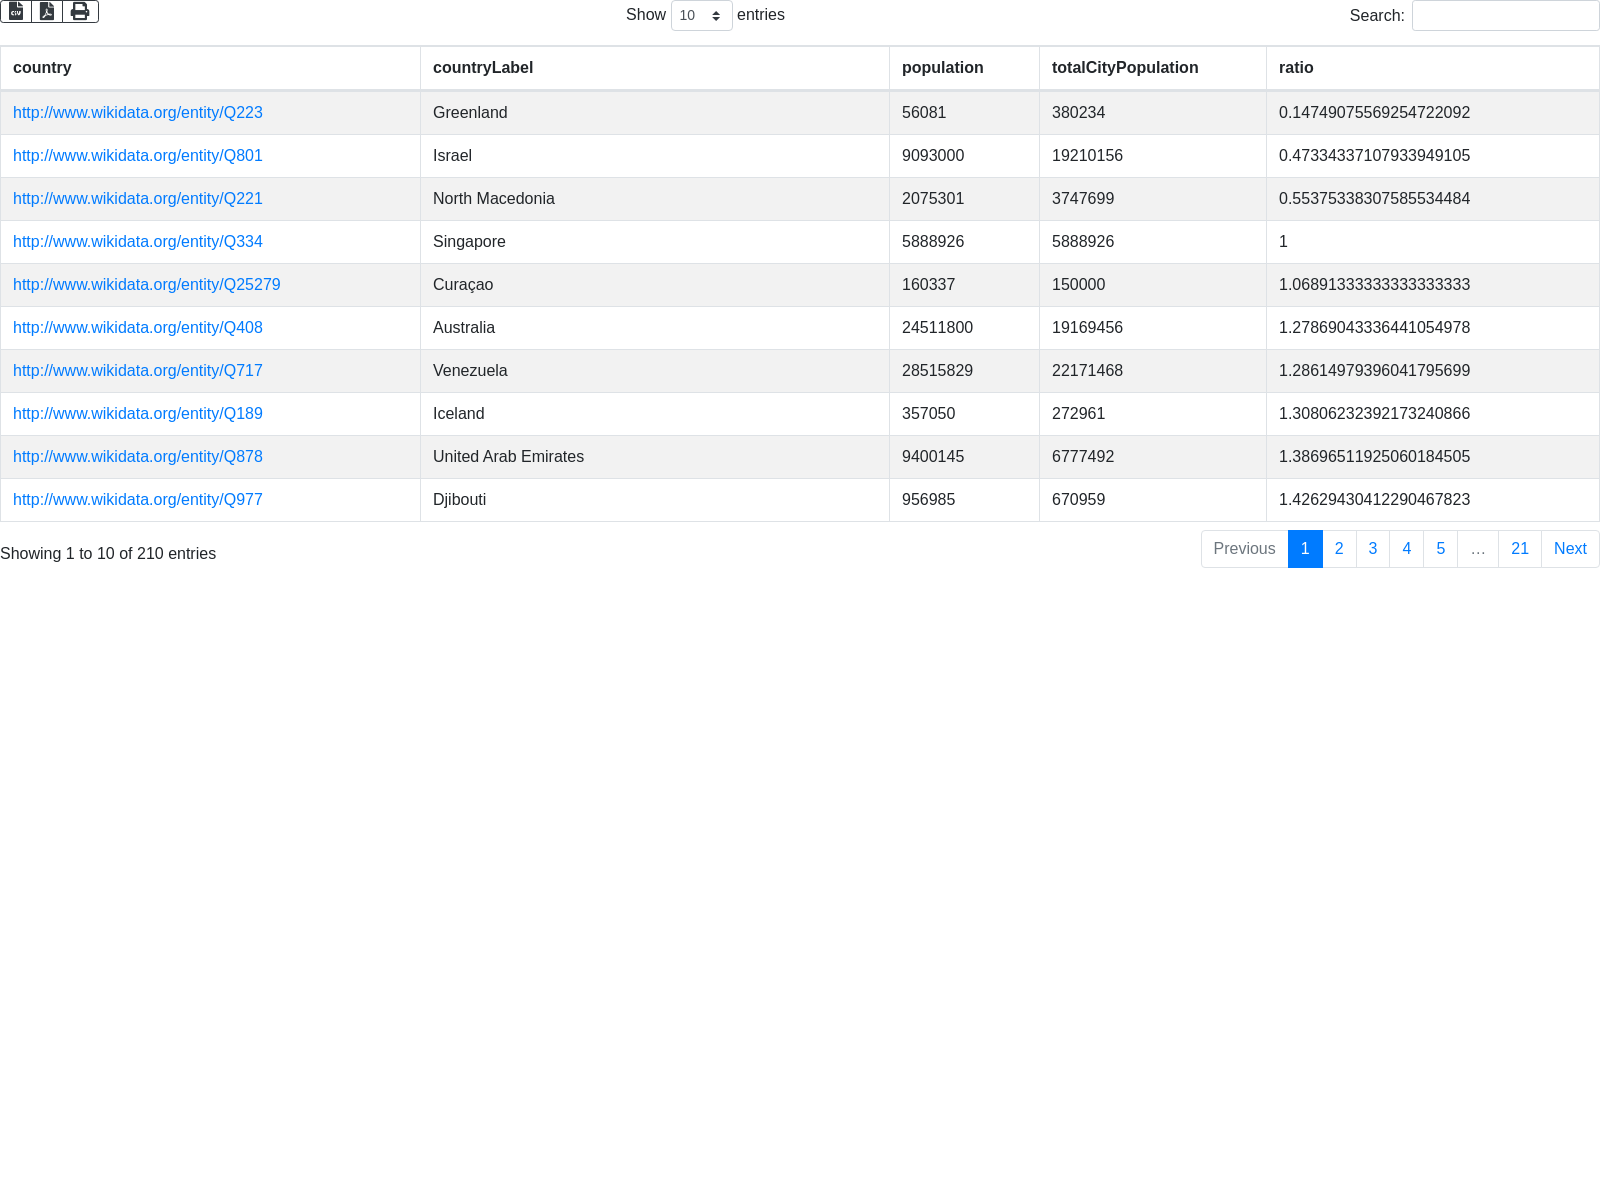Open the Iceland entity Q189 link
Viewport: 1600px width, 1200px height.
click(138, 414)
